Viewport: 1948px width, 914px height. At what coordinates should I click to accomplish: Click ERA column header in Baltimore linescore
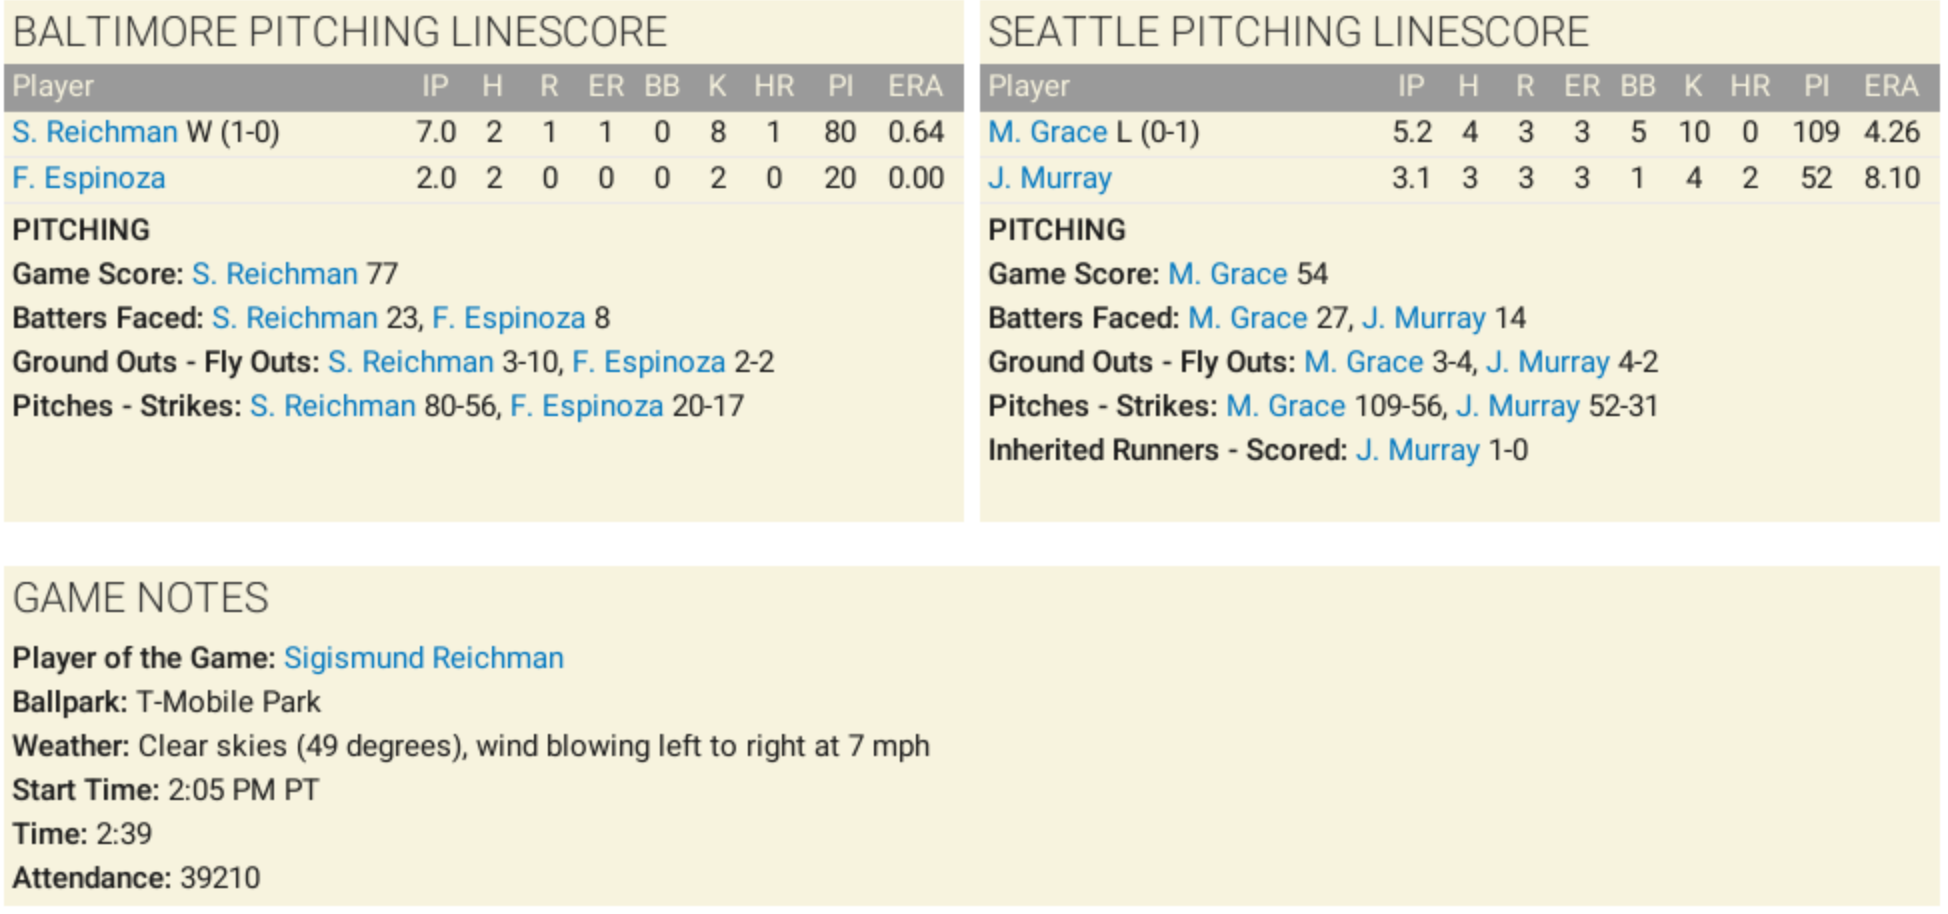915,87
